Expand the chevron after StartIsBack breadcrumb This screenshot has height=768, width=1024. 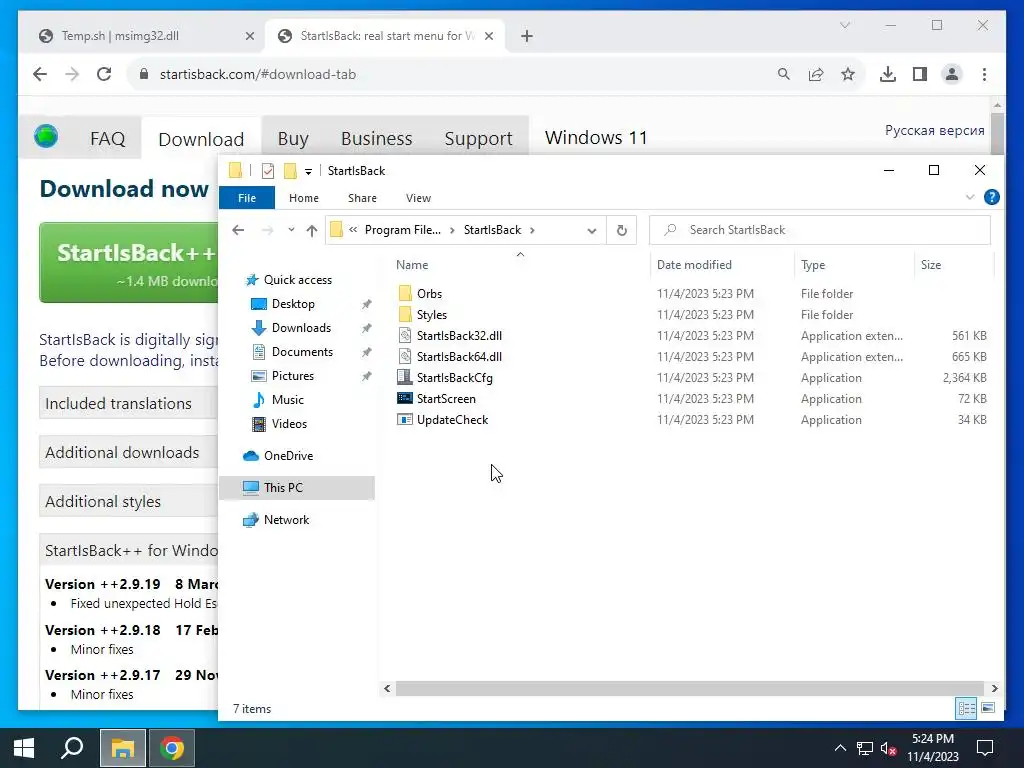coord(532,230)
